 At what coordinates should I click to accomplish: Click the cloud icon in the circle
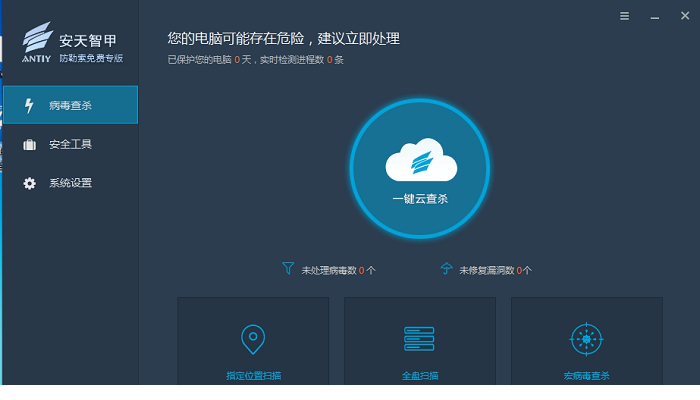pyautogui.click(x=421, y=160)
